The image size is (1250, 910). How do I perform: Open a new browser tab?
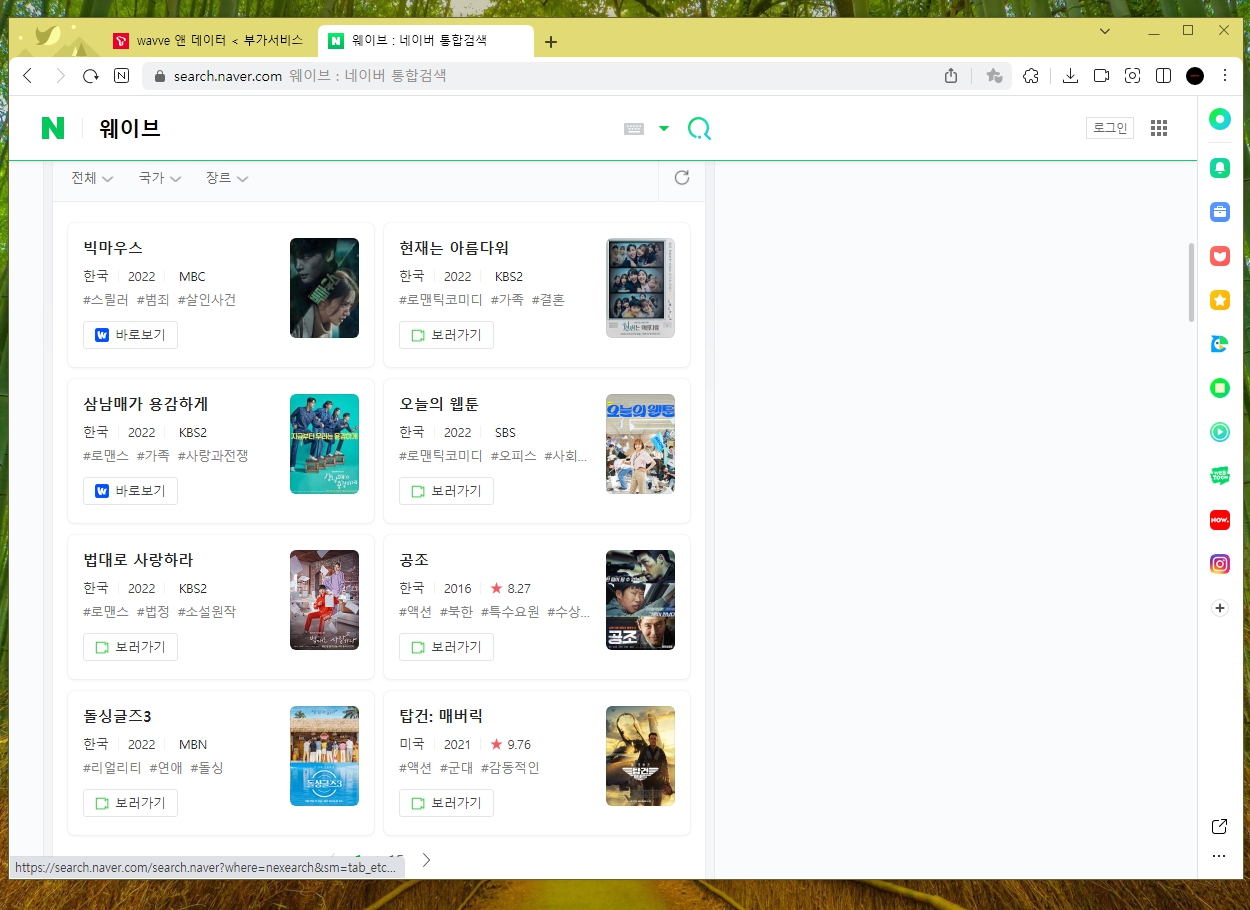(551, 42)
